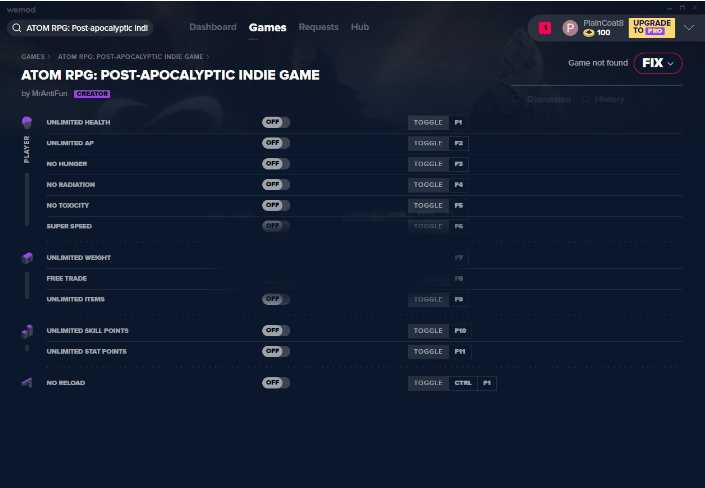
Task: Enable Unlimited Stat Points switch
Action: pyautogui.click(x=276, y=351)
